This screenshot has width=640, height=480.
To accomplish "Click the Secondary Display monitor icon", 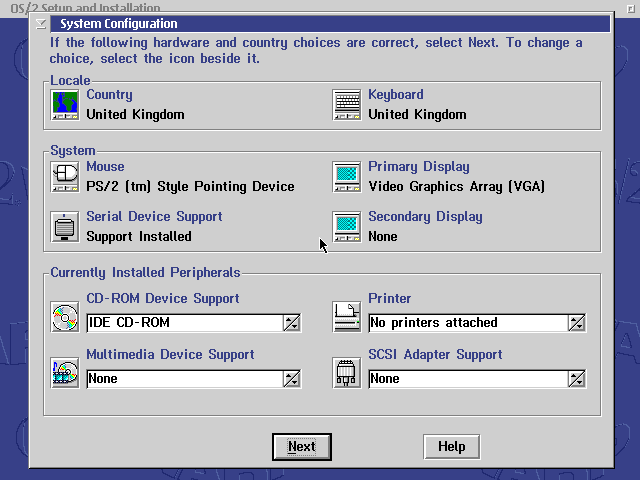I will [347, 227].
